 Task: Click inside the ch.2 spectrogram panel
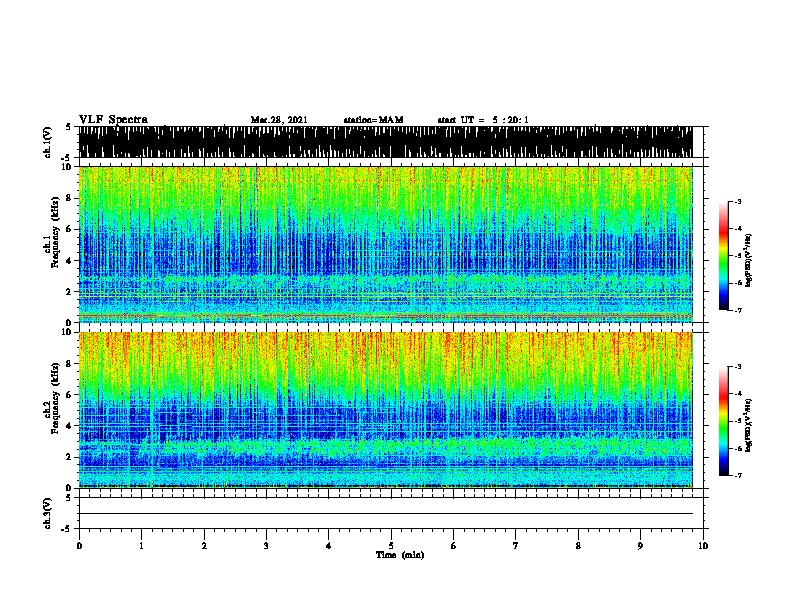(x=386, y=410)
